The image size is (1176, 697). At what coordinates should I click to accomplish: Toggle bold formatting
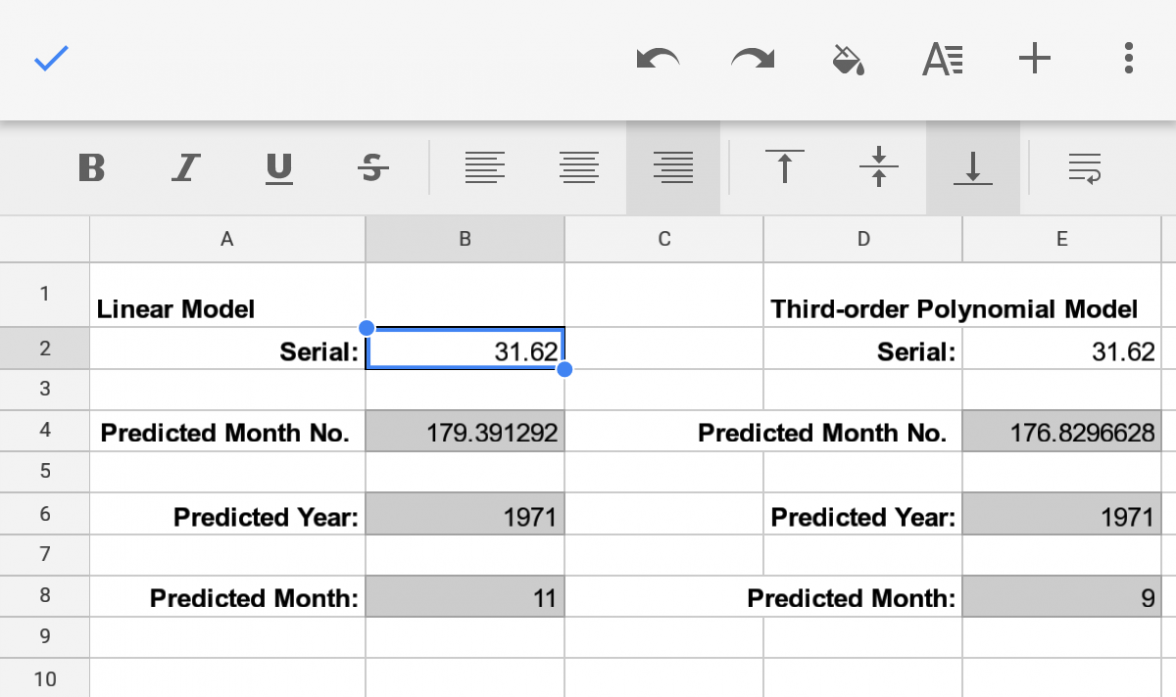coord(92,168)
